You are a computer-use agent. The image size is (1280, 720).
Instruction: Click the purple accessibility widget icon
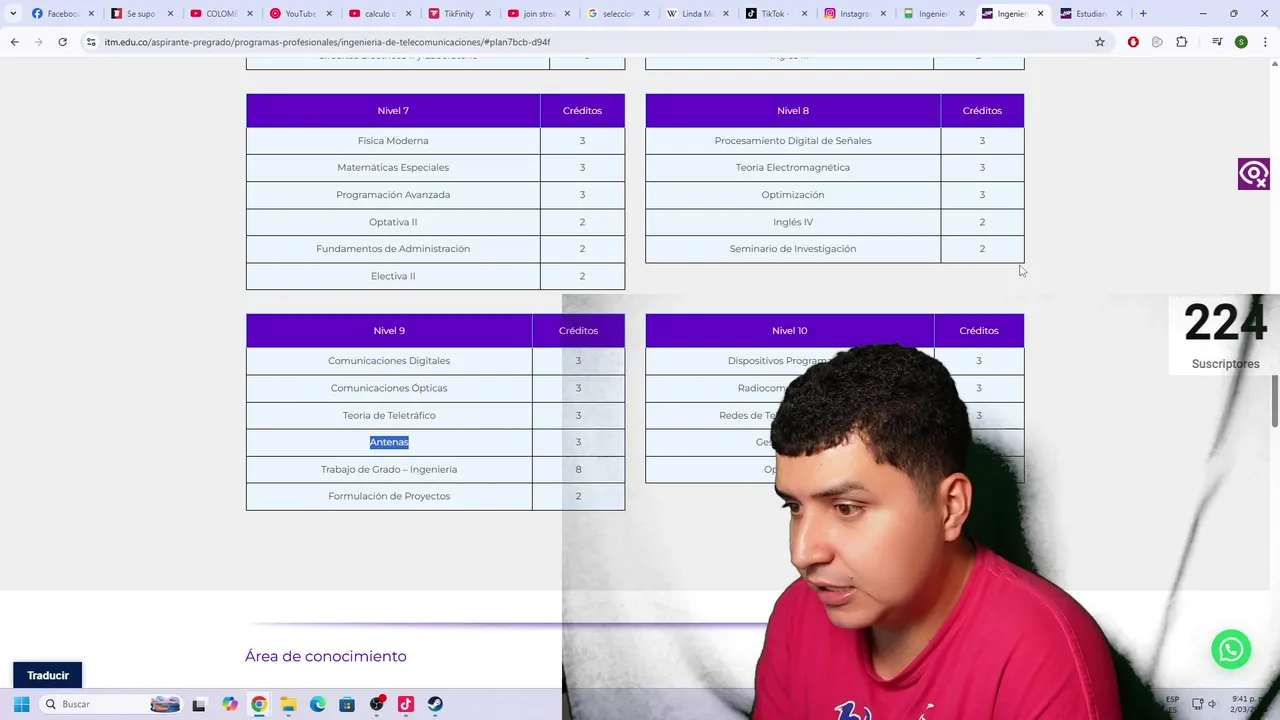[1254, 174]
